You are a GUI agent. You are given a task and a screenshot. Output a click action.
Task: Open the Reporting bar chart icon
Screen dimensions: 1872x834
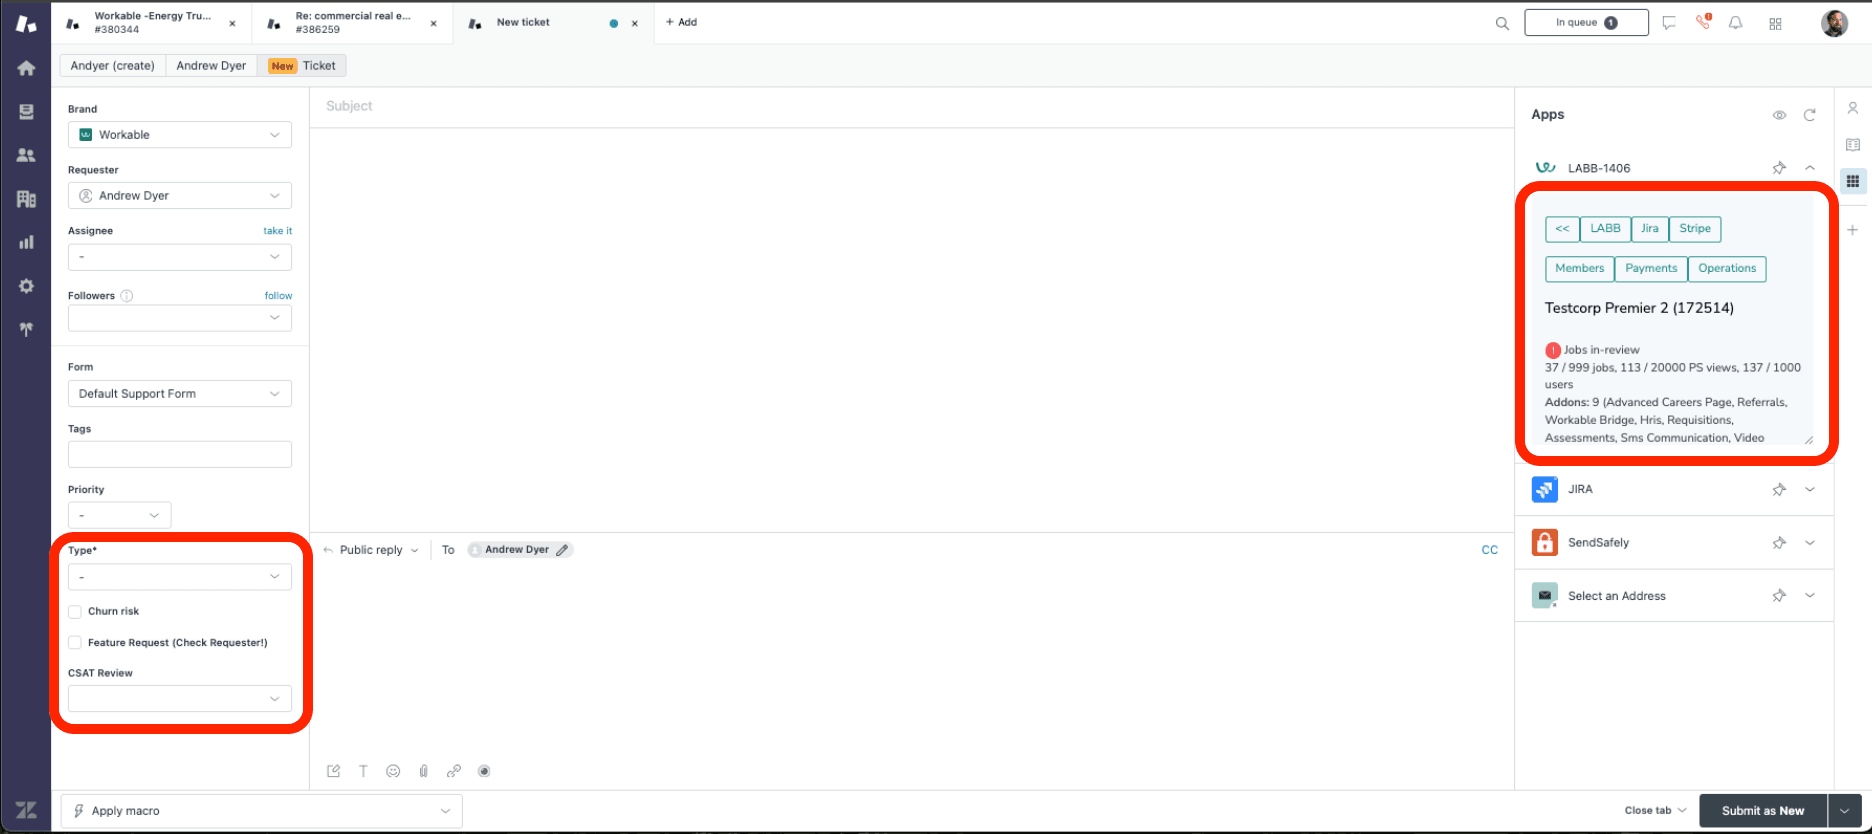pyautogui.click(x=26, y=242)
